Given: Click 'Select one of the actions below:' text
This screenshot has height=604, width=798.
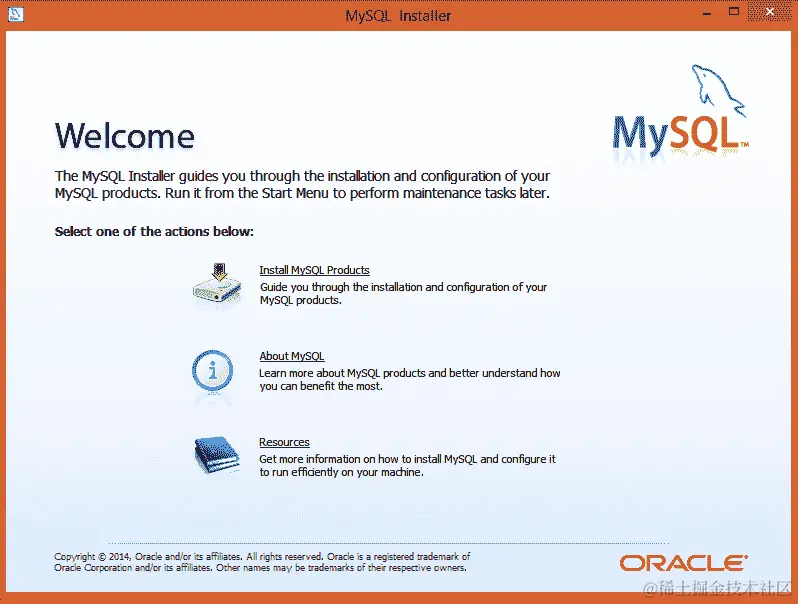Looking at the screenshot, I should pos(154,232).
